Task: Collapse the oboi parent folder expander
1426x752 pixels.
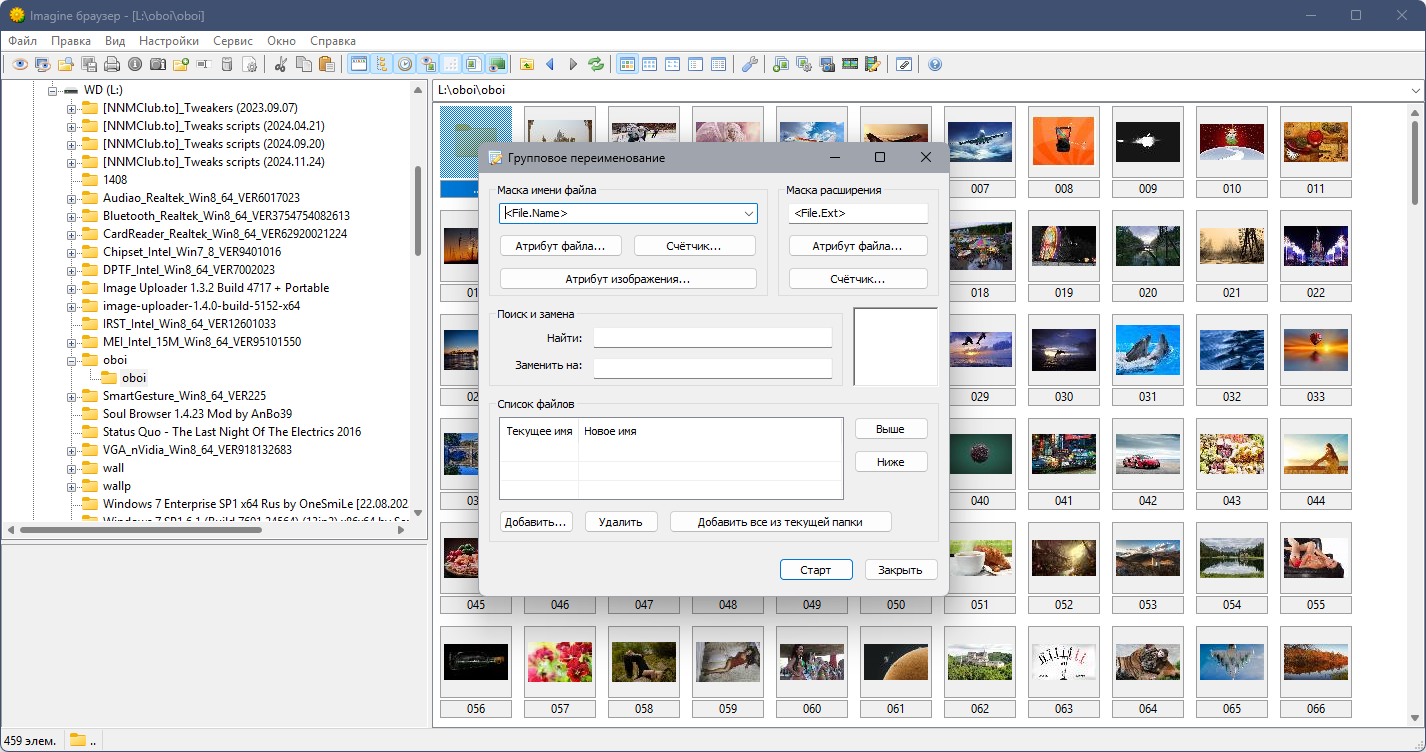Action: [x=71, y=360]
